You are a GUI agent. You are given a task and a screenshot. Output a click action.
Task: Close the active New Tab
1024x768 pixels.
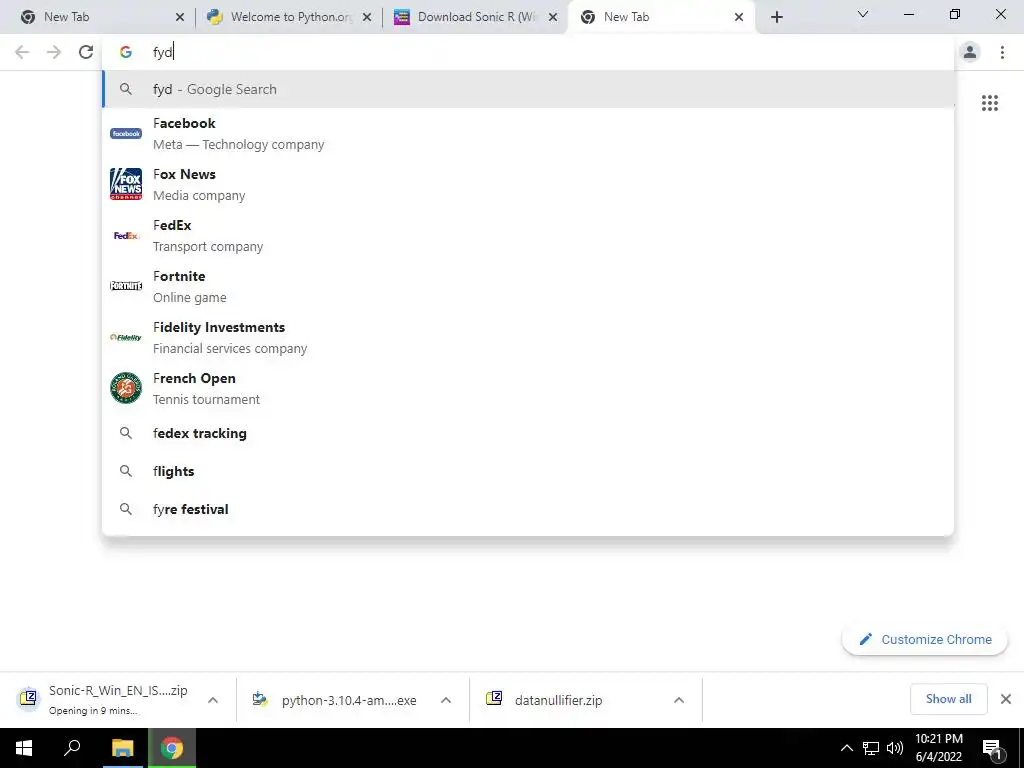[739, 18]
